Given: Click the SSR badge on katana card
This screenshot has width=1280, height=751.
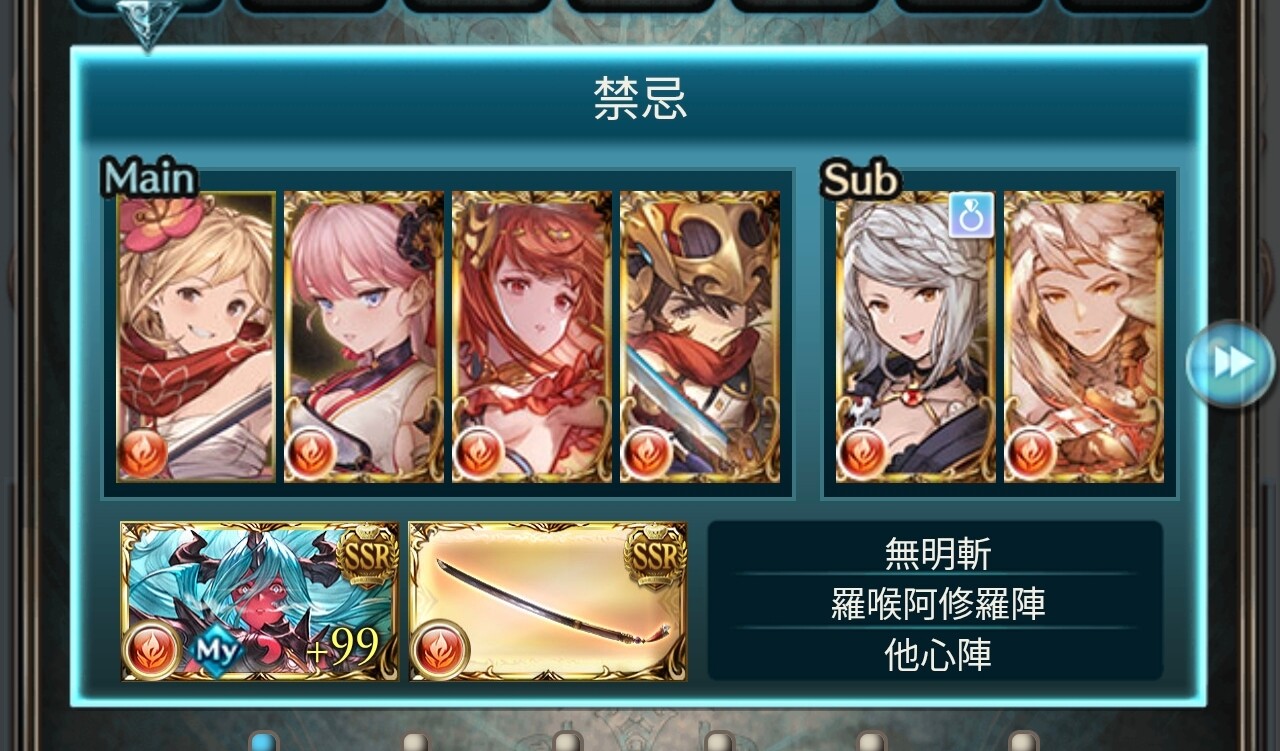Looking at the screenshot, I should coord(655,555).
